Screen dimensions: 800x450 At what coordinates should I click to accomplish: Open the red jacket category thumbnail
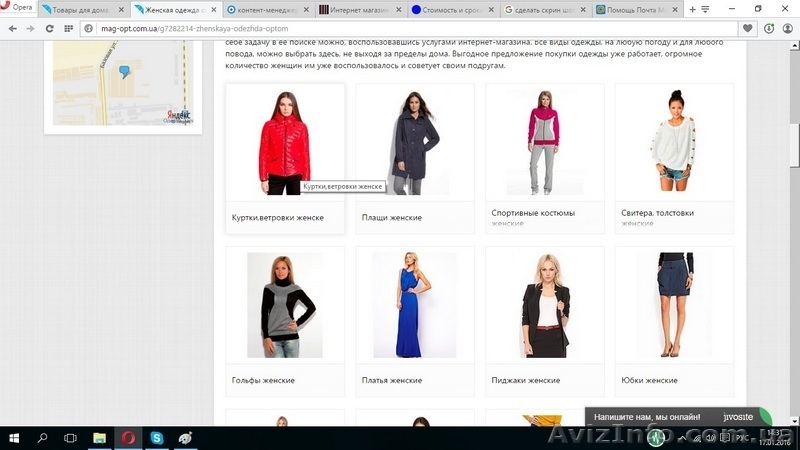click(285, 143)
